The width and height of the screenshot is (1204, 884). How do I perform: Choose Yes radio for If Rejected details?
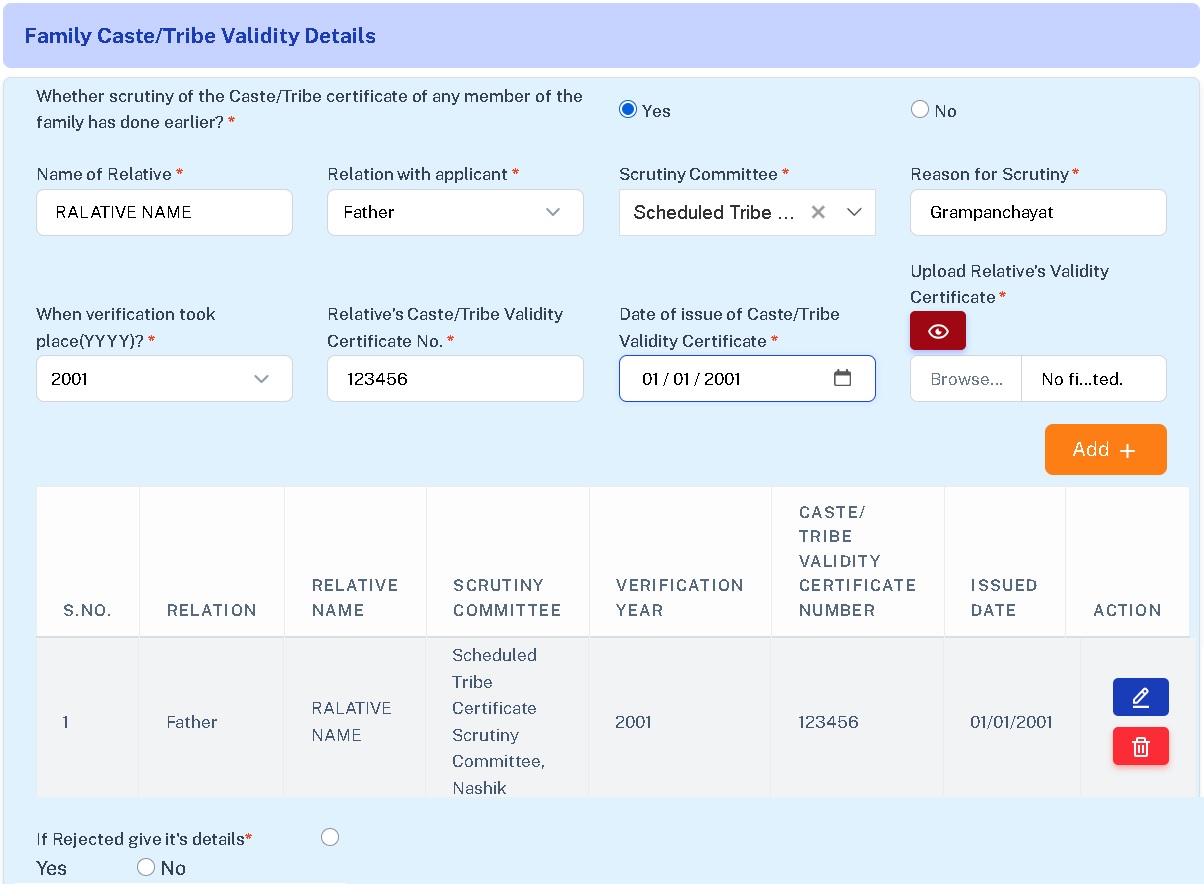[330, 837]
